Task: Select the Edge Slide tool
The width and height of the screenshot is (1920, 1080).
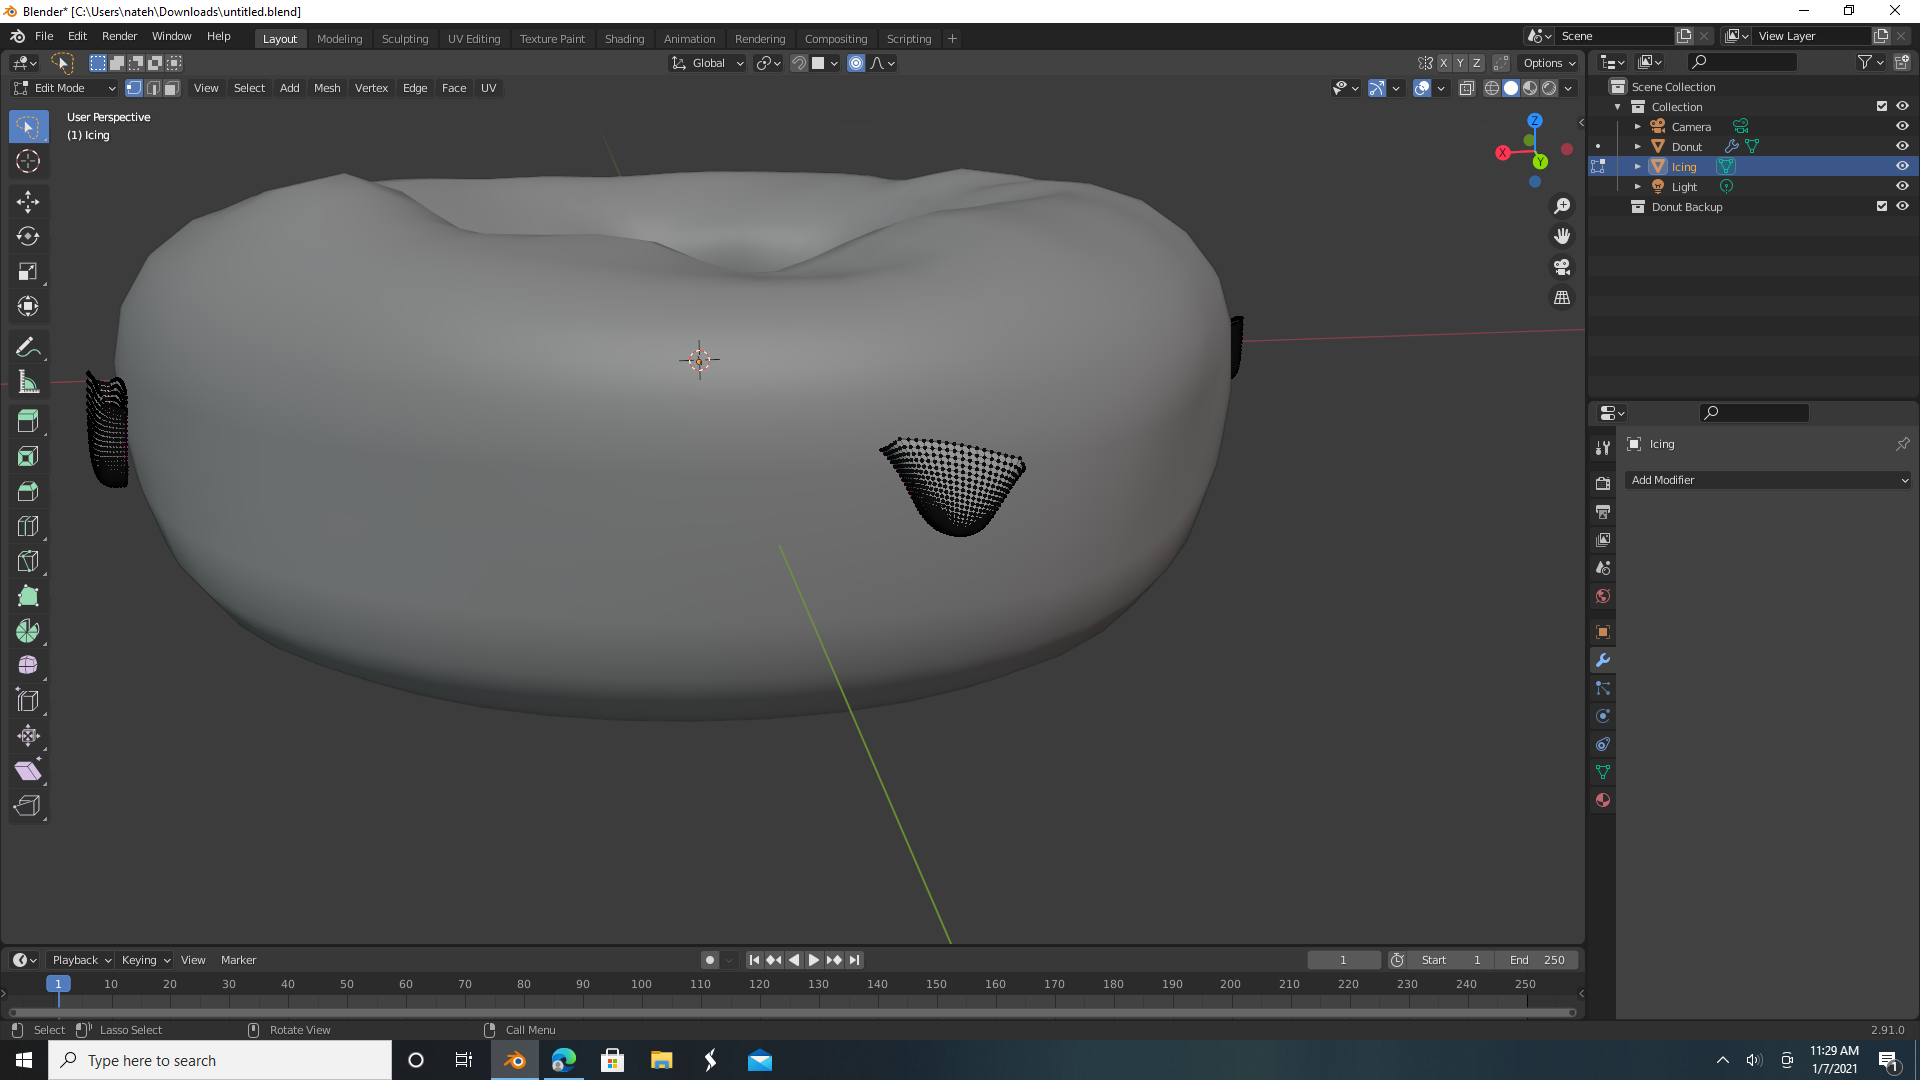Action: [28, 701]
